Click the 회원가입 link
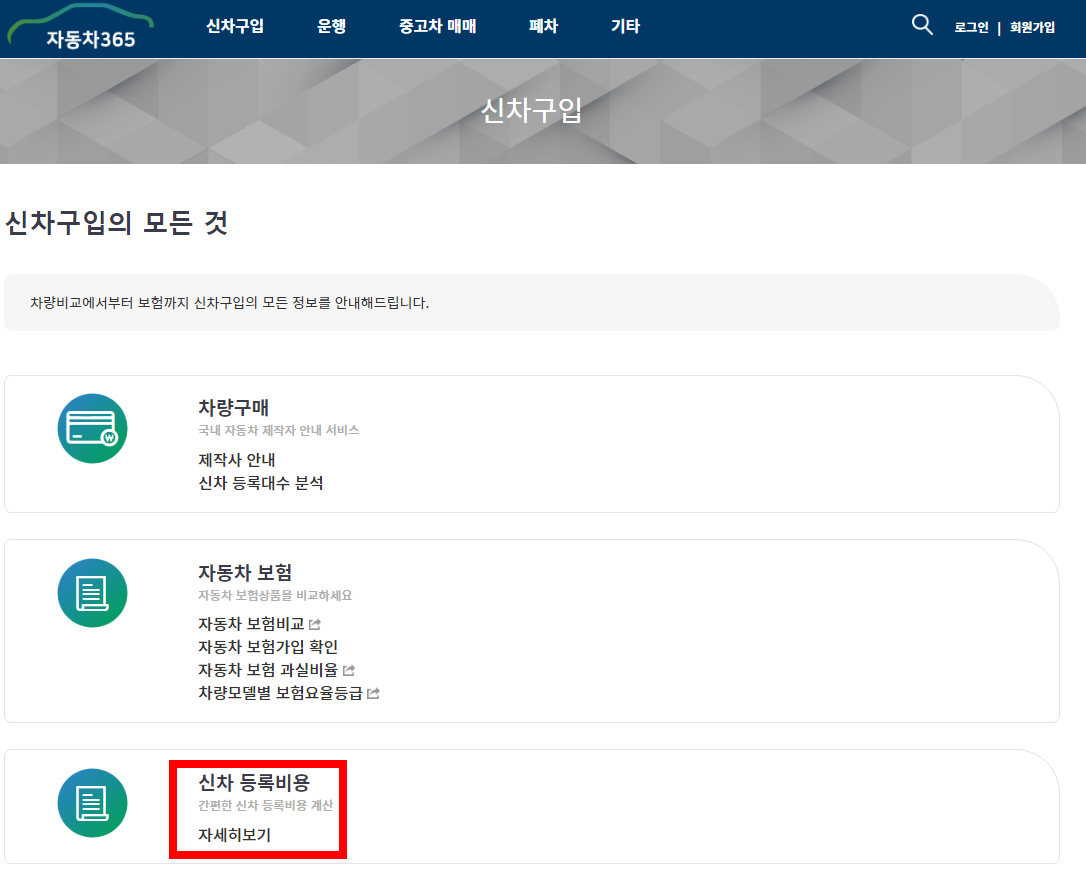This screenshot has width=1086, height=872. 1031,27
